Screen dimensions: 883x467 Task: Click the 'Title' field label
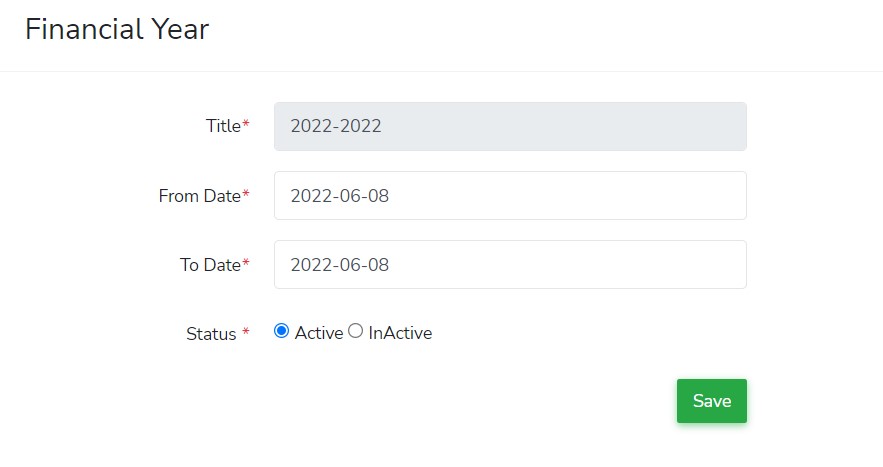tap(223, 126)
